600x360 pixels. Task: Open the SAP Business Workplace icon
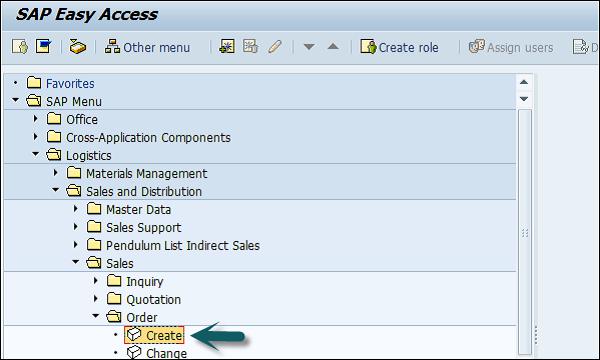pos(78,47)
